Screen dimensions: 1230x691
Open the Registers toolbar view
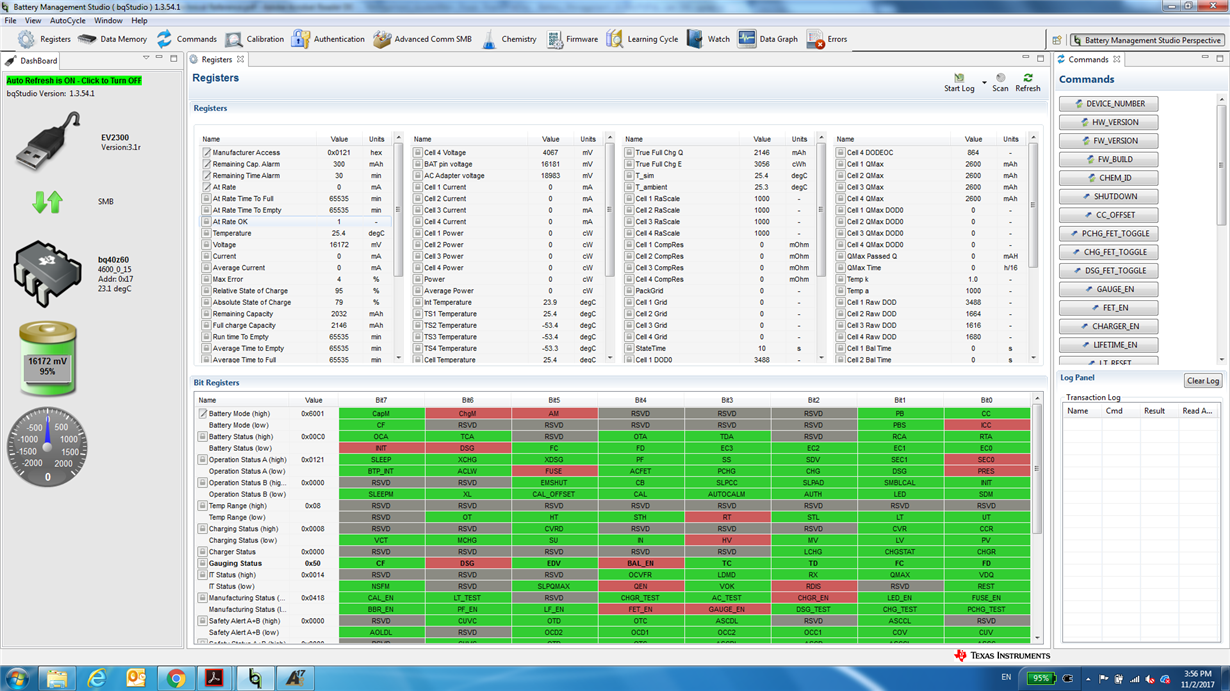tap(44, 39)
